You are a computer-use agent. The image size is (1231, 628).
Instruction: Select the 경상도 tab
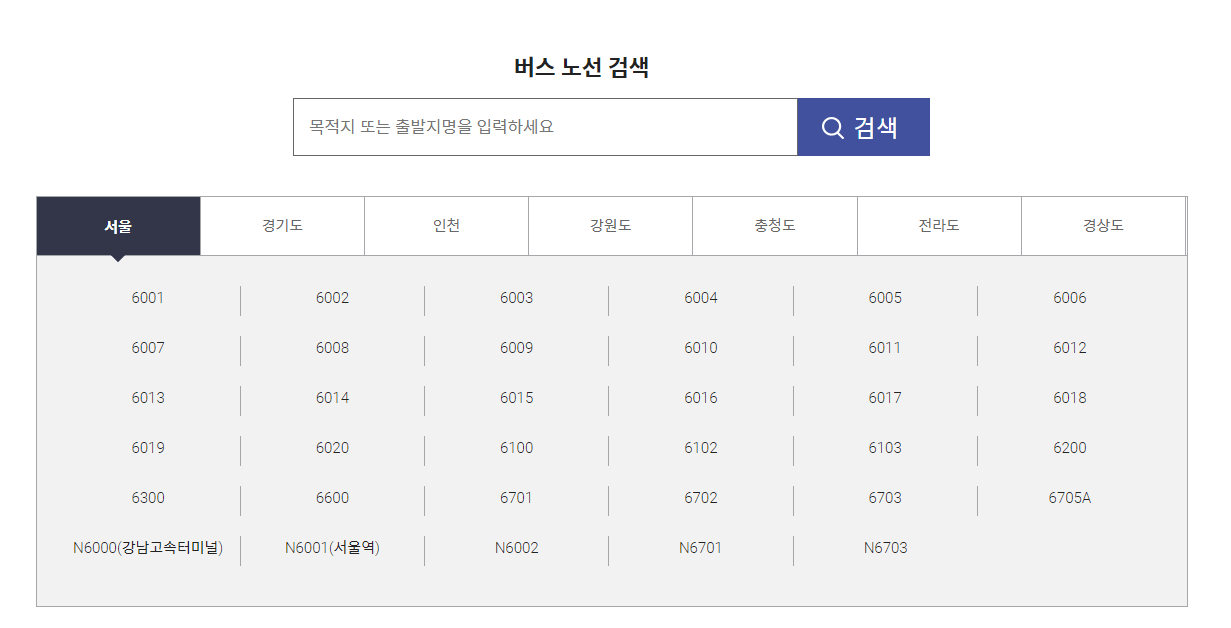point(1103,226)
